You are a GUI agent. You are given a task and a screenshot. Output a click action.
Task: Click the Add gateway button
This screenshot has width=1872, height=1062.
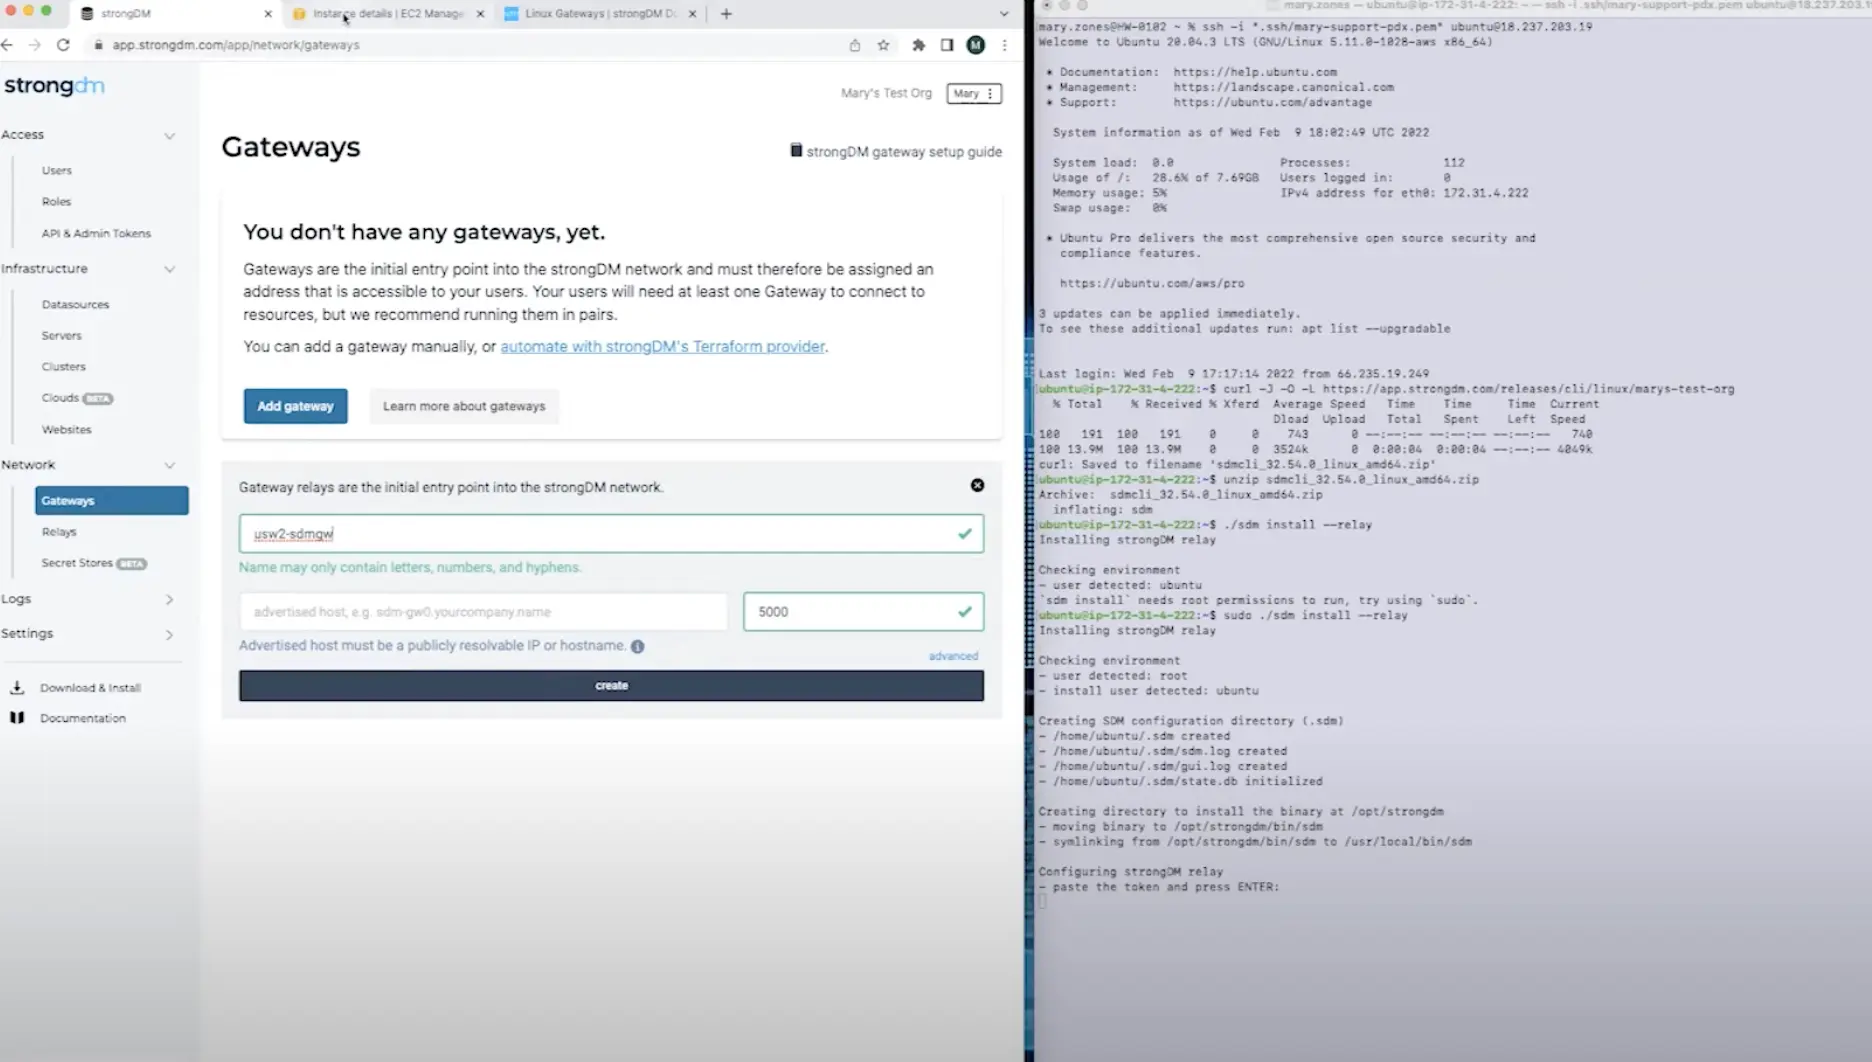[x=295, y=406]
